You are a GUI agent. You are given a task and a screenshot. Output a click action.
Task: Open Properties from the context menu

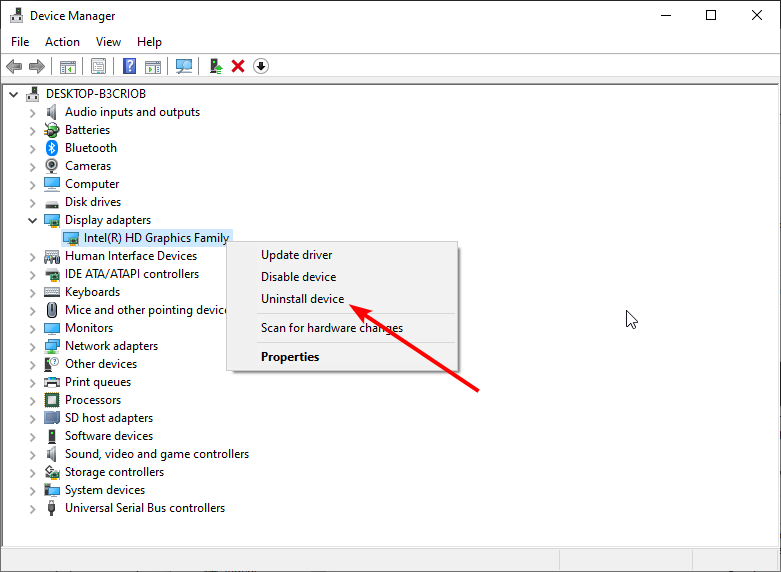(342, 357)
